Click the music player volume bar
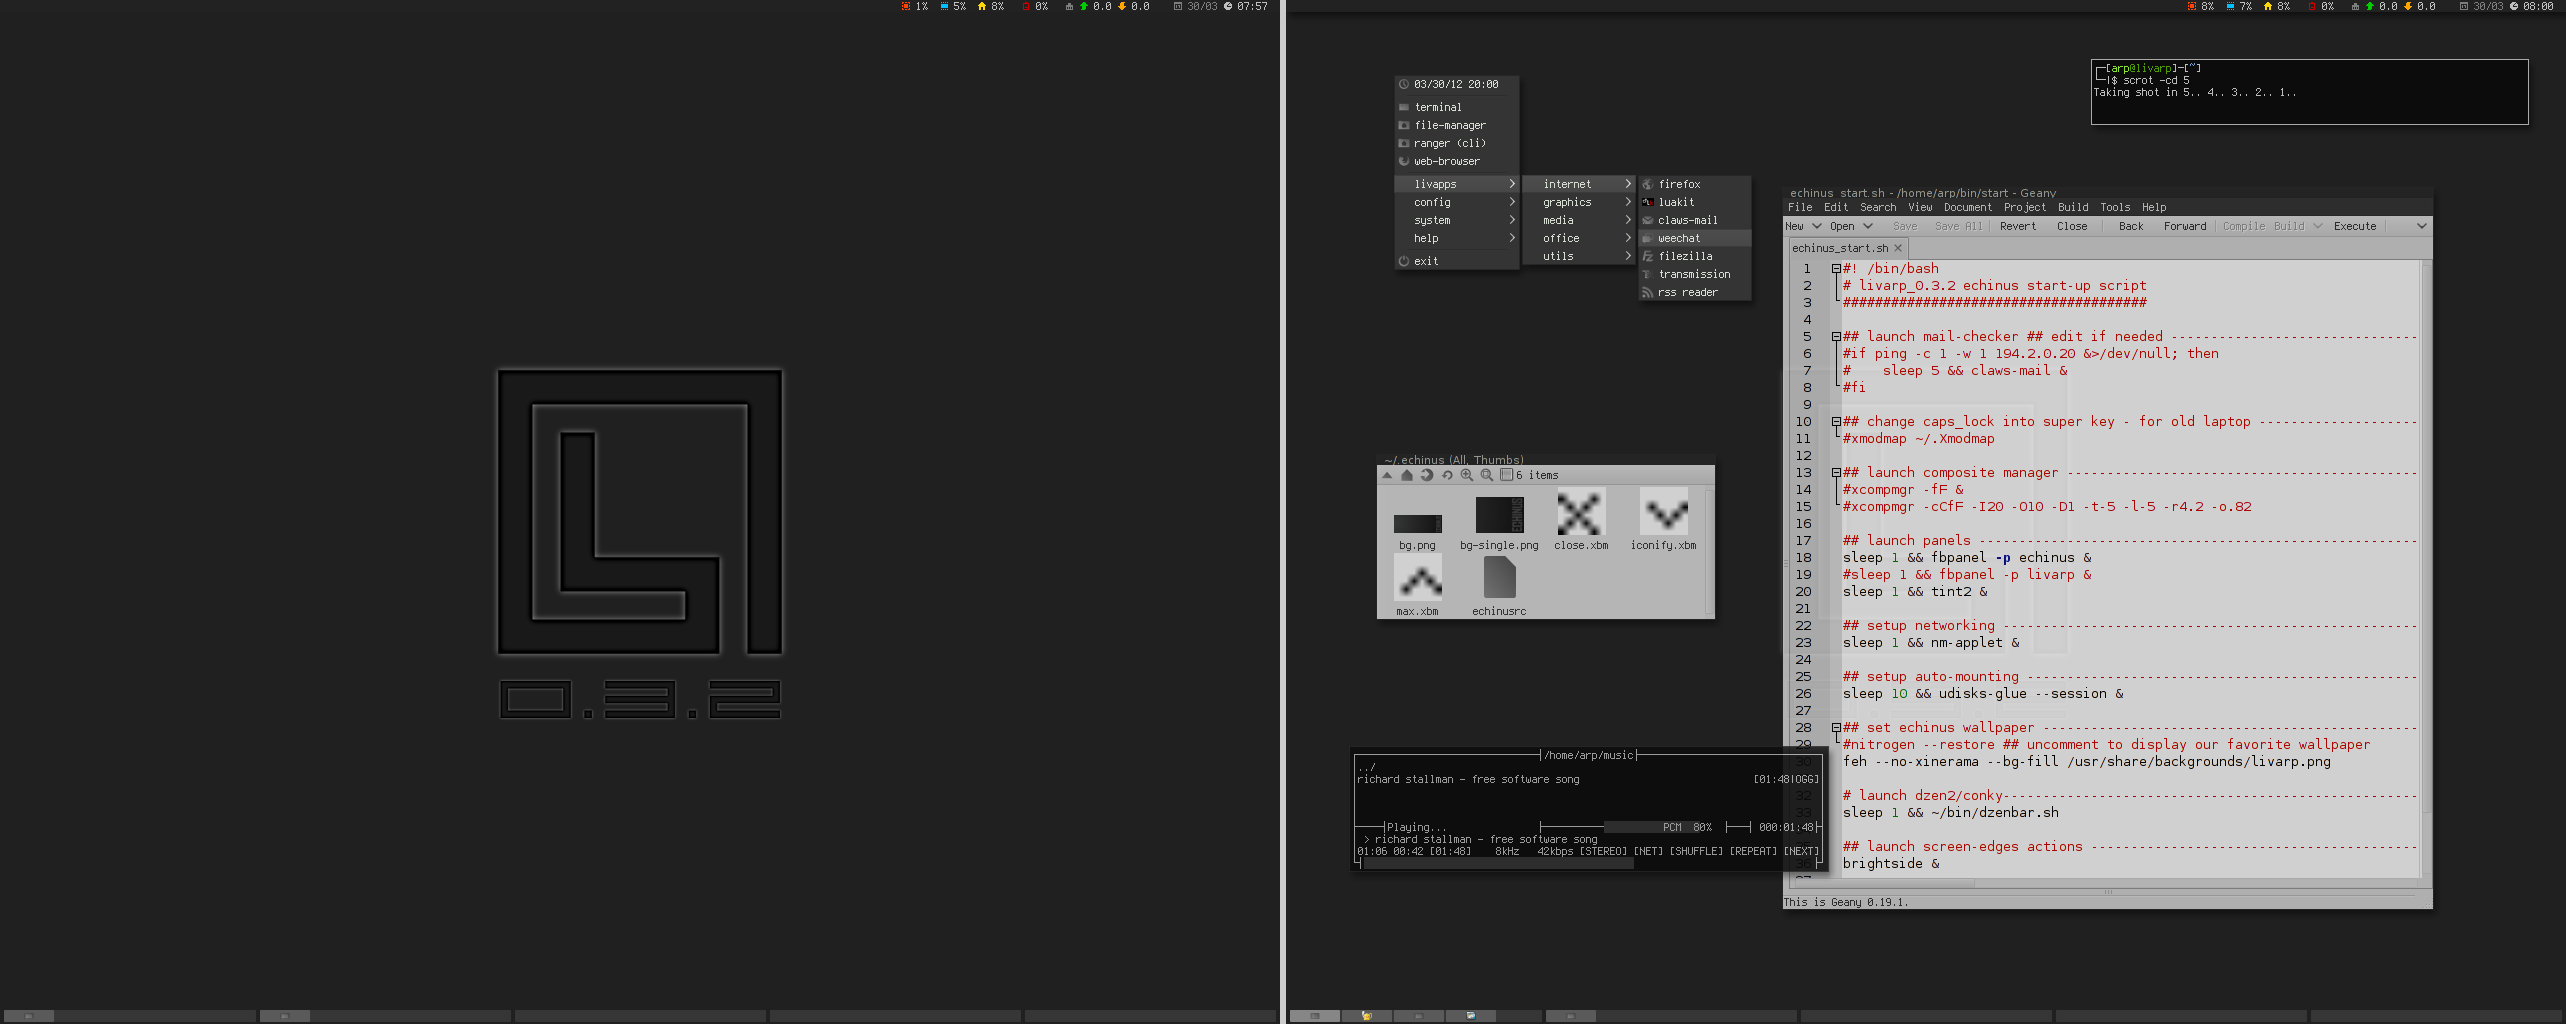2566x1024 pixels. coord(1660,827)
